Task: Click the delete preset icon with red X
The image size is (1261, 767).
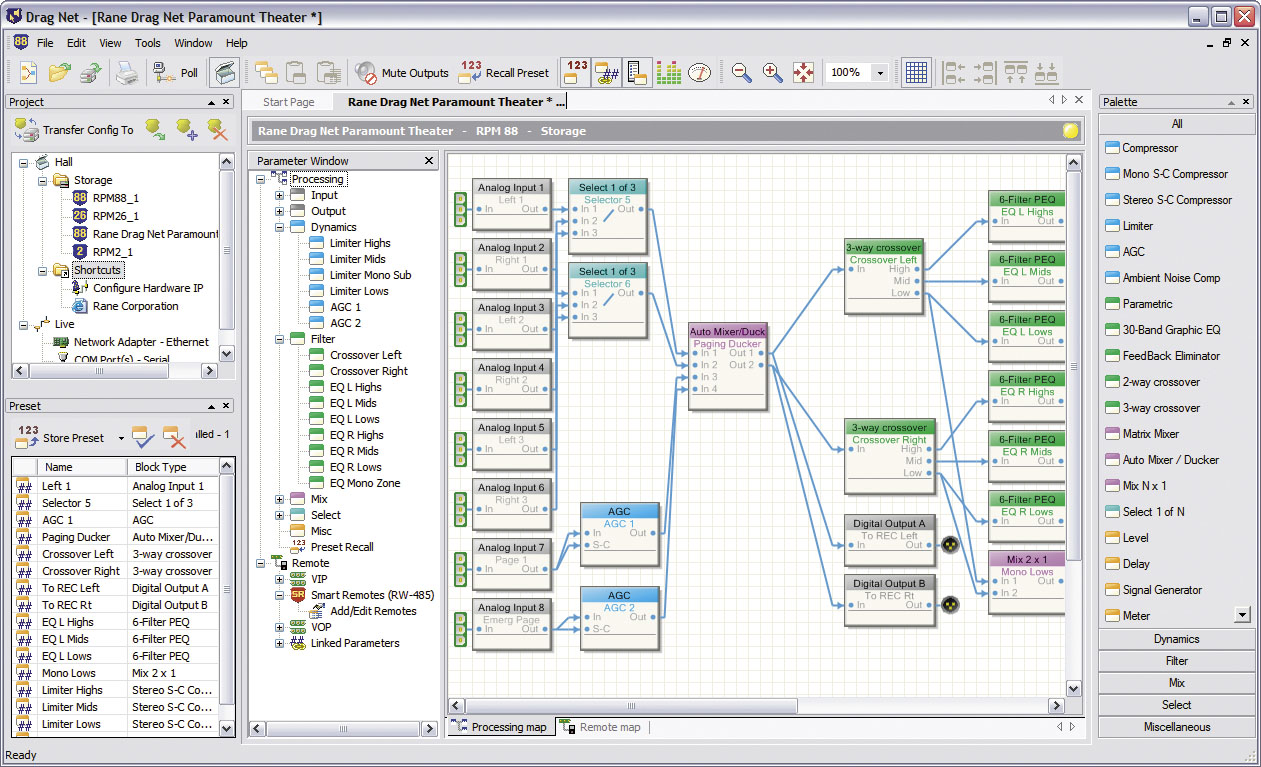Action: click(x=175, y=437)
